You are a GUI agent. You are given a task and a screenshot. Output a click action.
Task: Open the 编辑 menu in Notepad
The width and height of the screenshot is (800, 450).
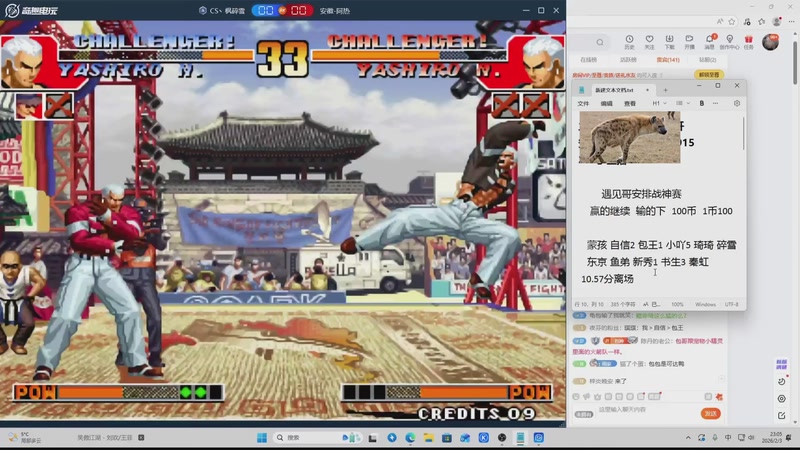pos(606,104)
